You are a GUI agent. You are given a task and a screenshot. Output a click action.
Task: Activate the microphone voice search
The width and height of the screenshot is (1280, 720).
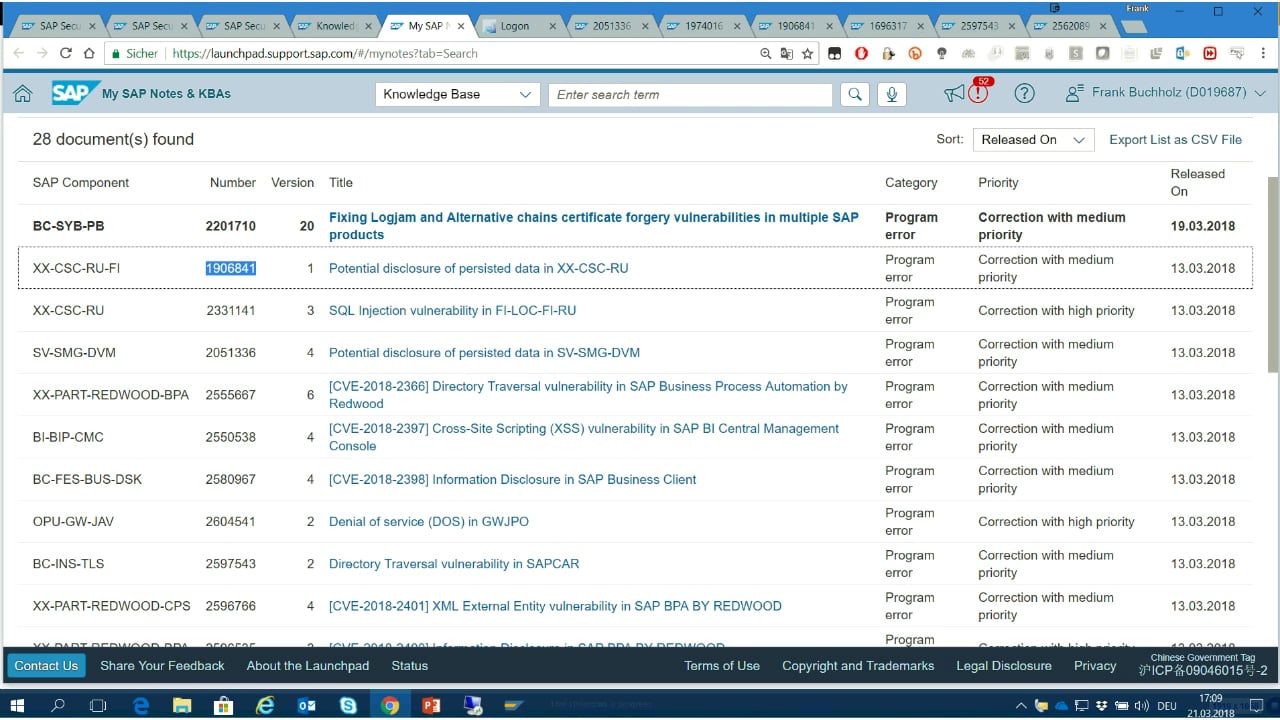pyautogui.click(x=891, y=94)
